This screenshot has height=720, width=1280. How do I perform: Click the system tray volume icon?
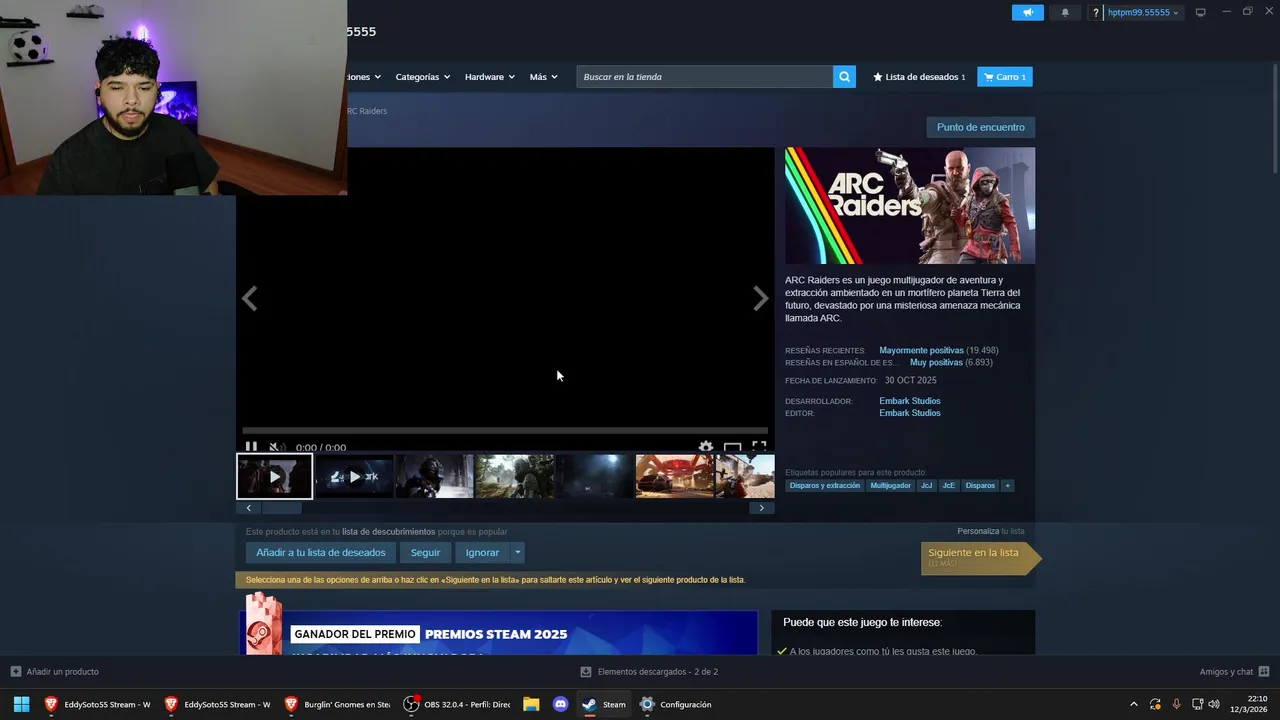tap(1214, 704)
